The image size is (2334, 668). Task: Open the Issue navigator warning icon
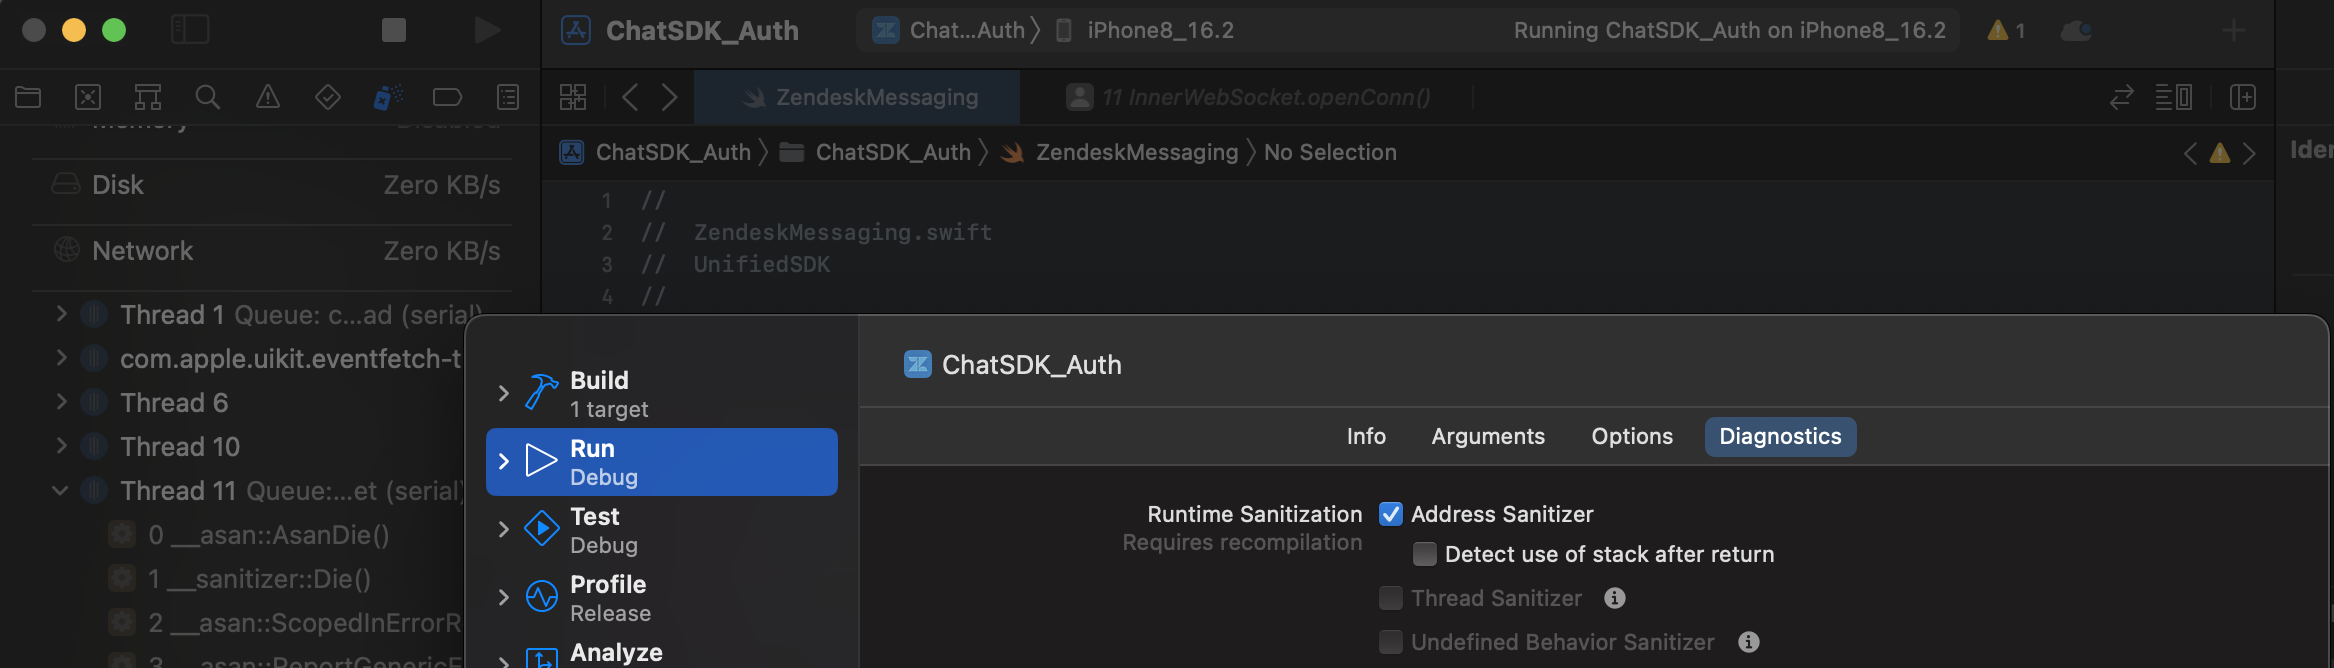(x=267, y=97)
